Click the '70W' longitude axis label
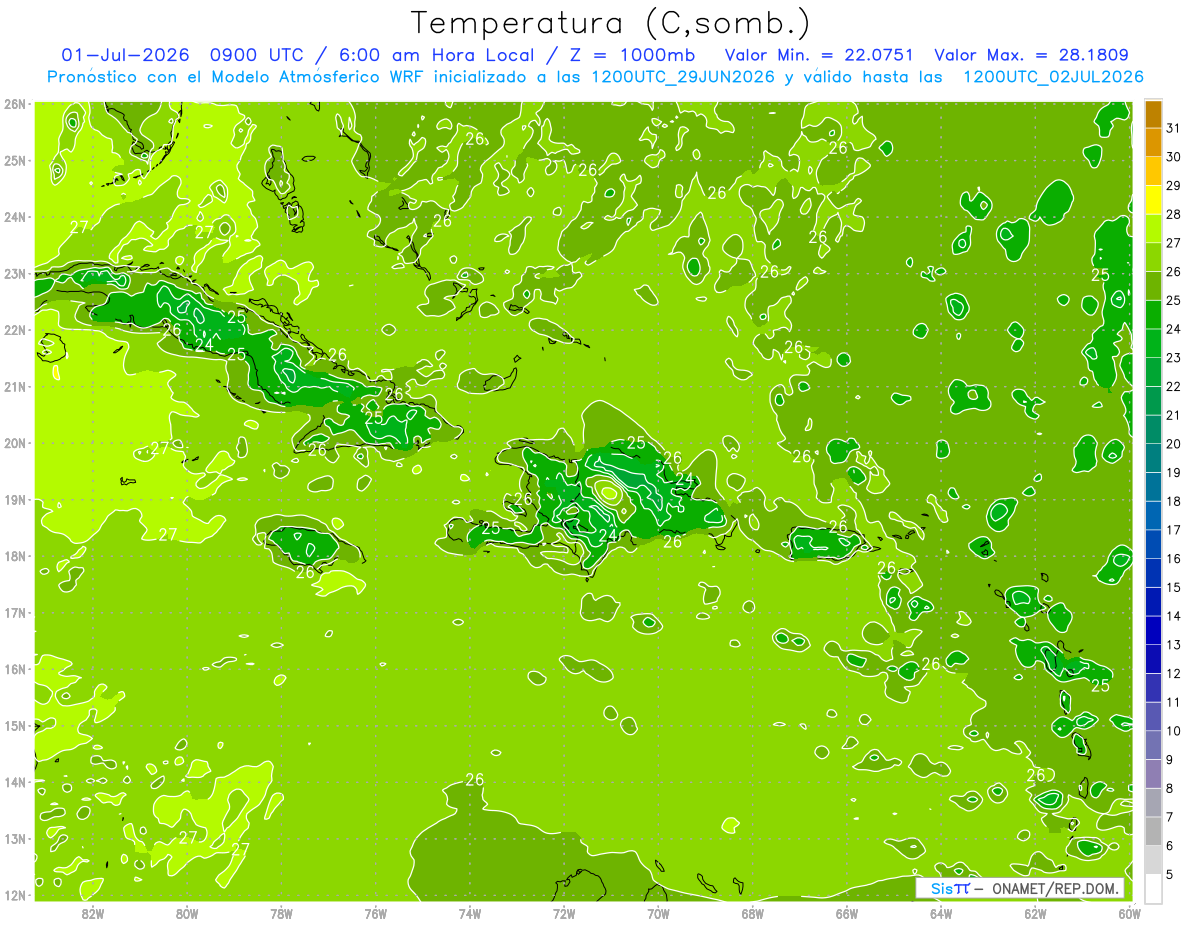This screenshot has width=1200, height=927. pyautogui.click(x=658, y=913)
